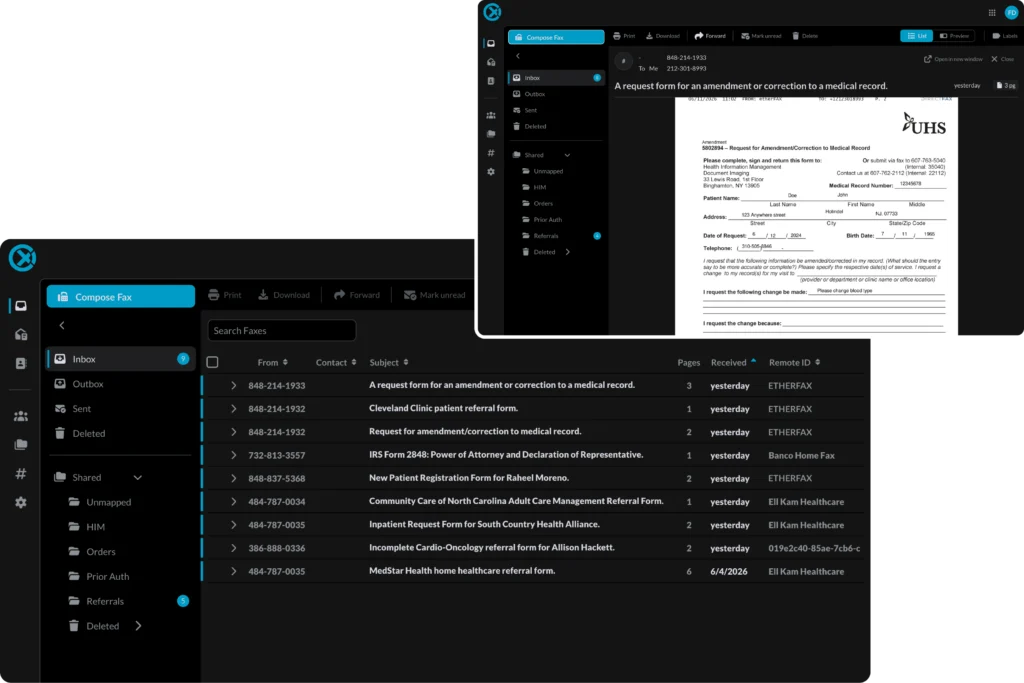Expand the 848-214-1933 fax row chevron
This screenshot has height=683, width=1024.
(x=233, y=385)
